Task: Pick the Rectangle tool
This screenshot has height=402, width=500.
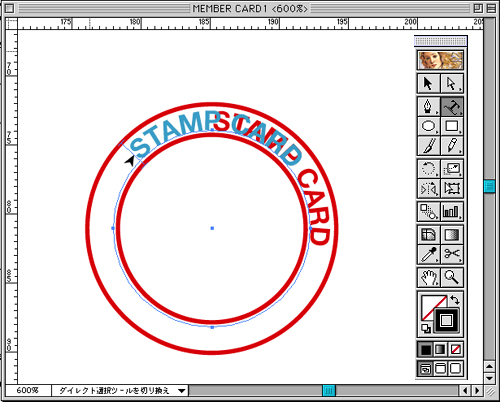Action: (452, 126)
